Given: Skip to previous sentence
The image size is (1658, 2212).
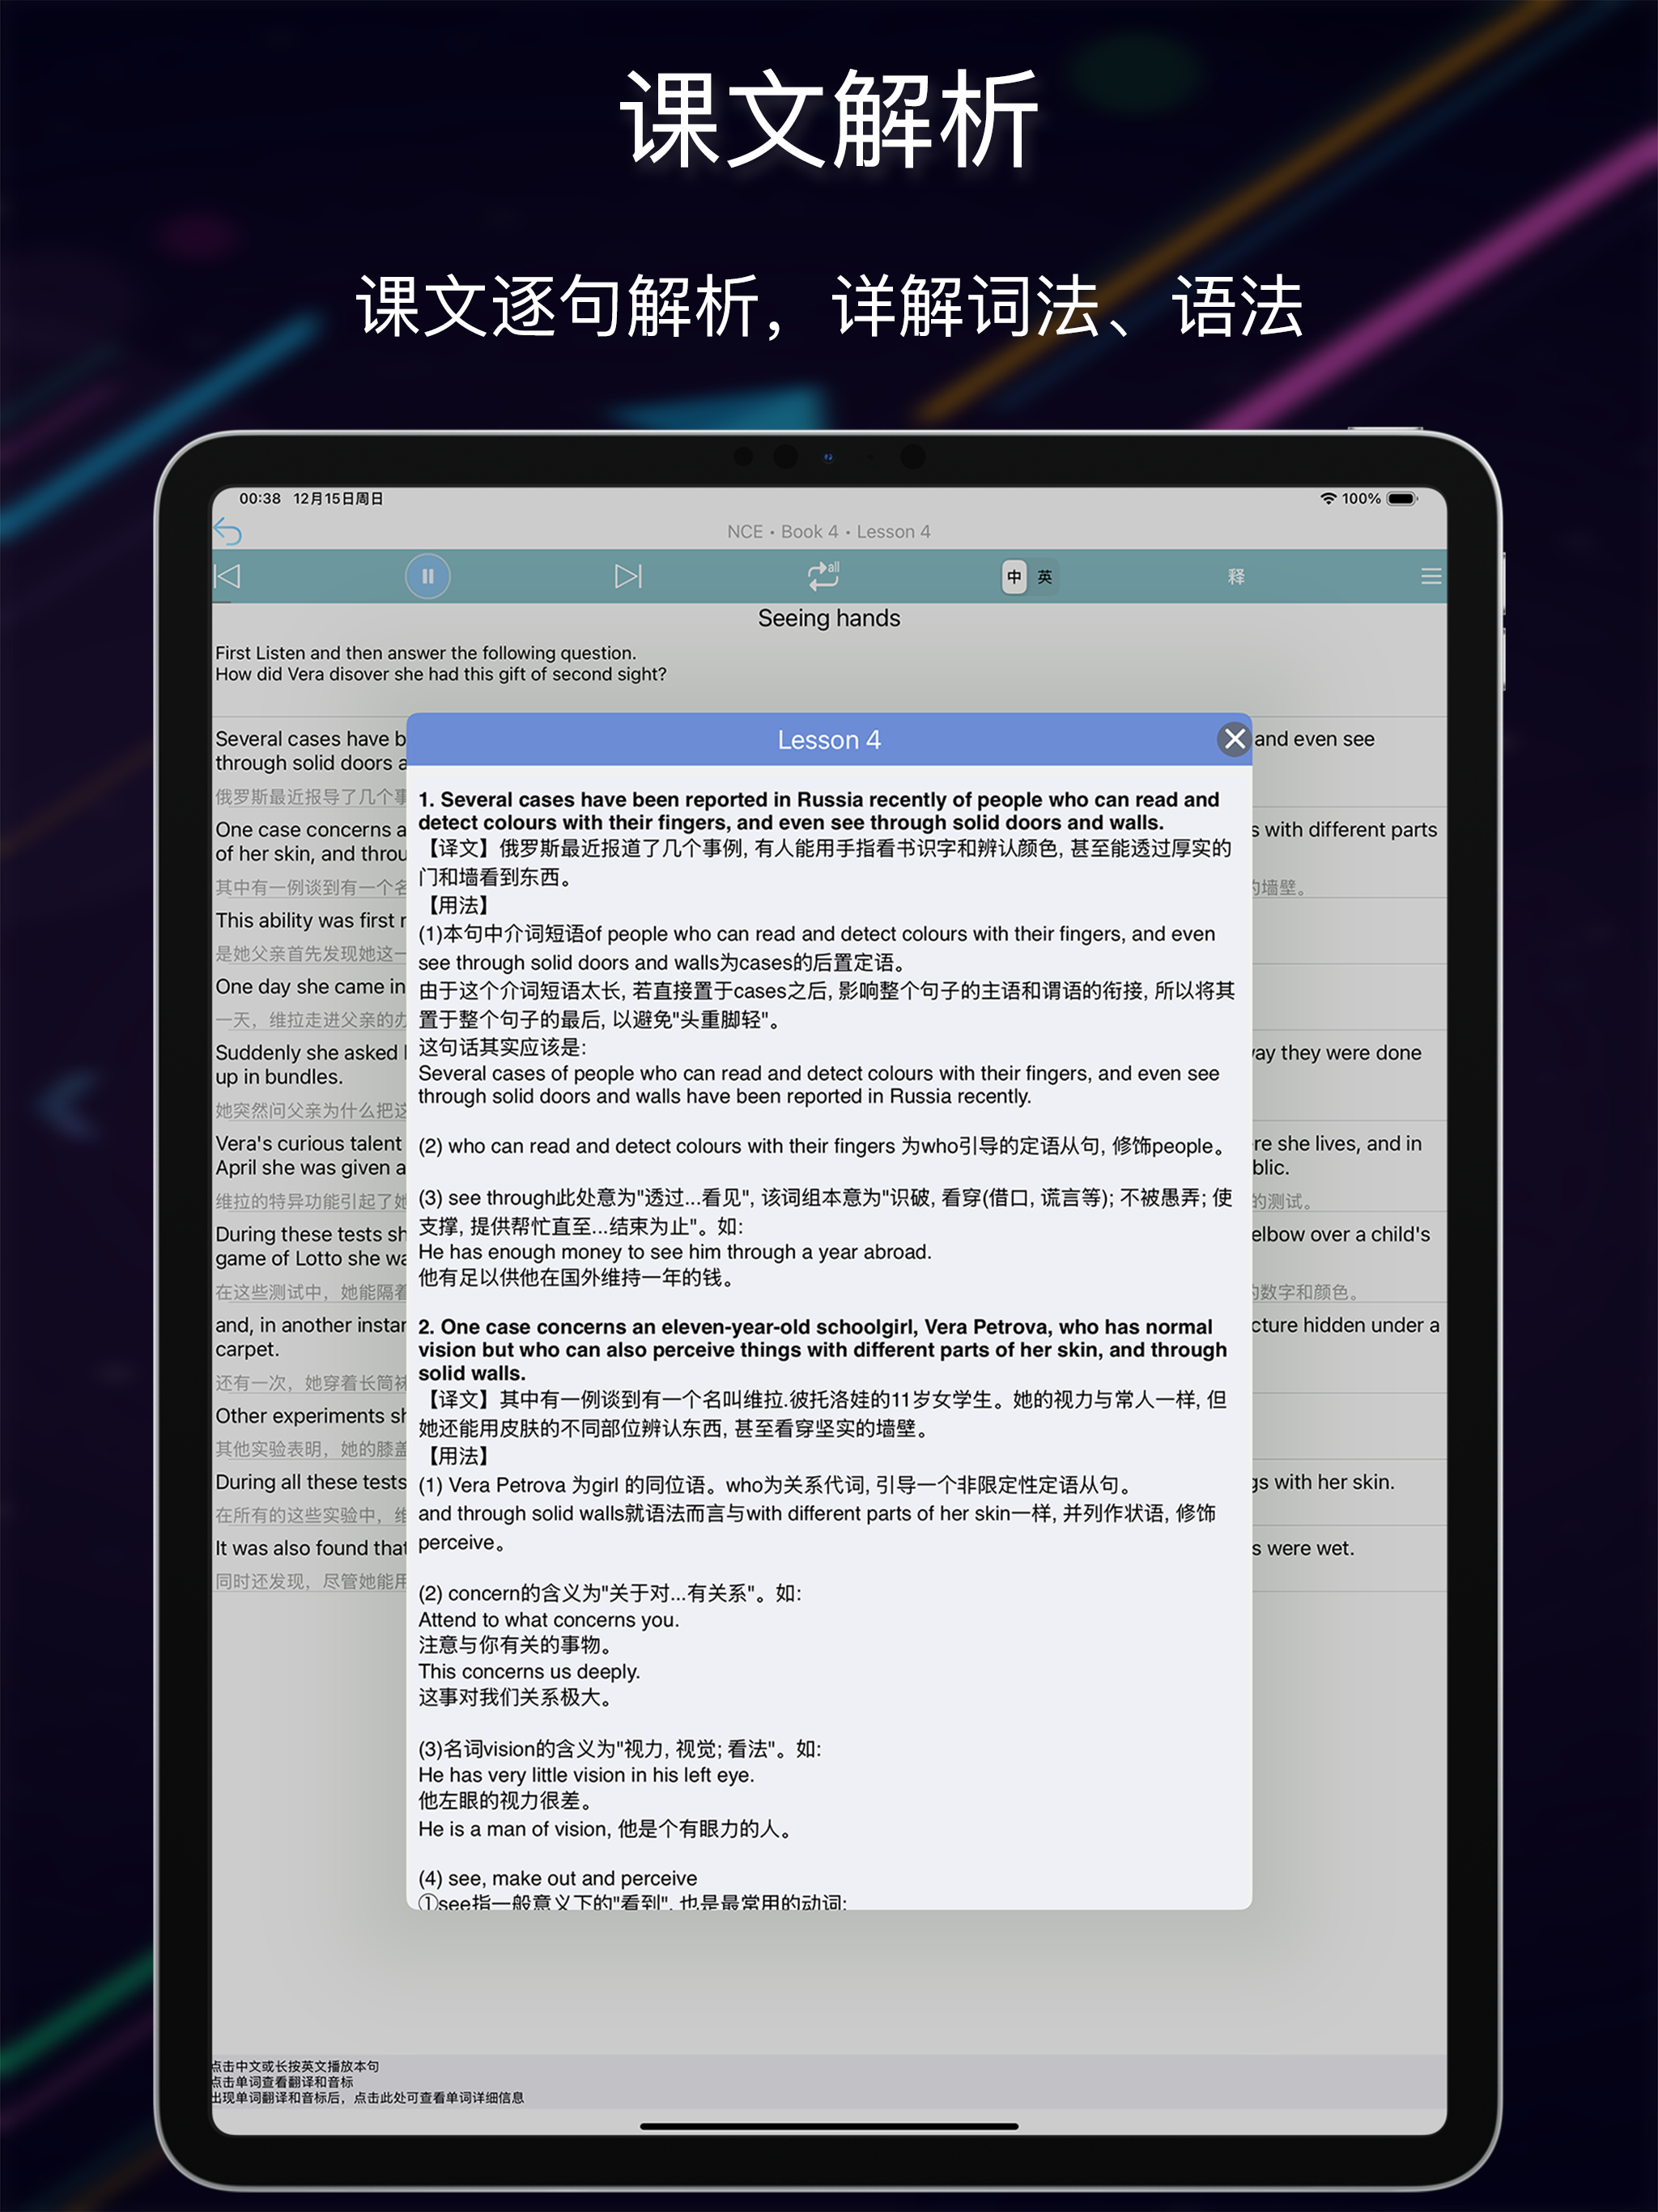Looking at the screenshot, I should [x=228, y=576].
